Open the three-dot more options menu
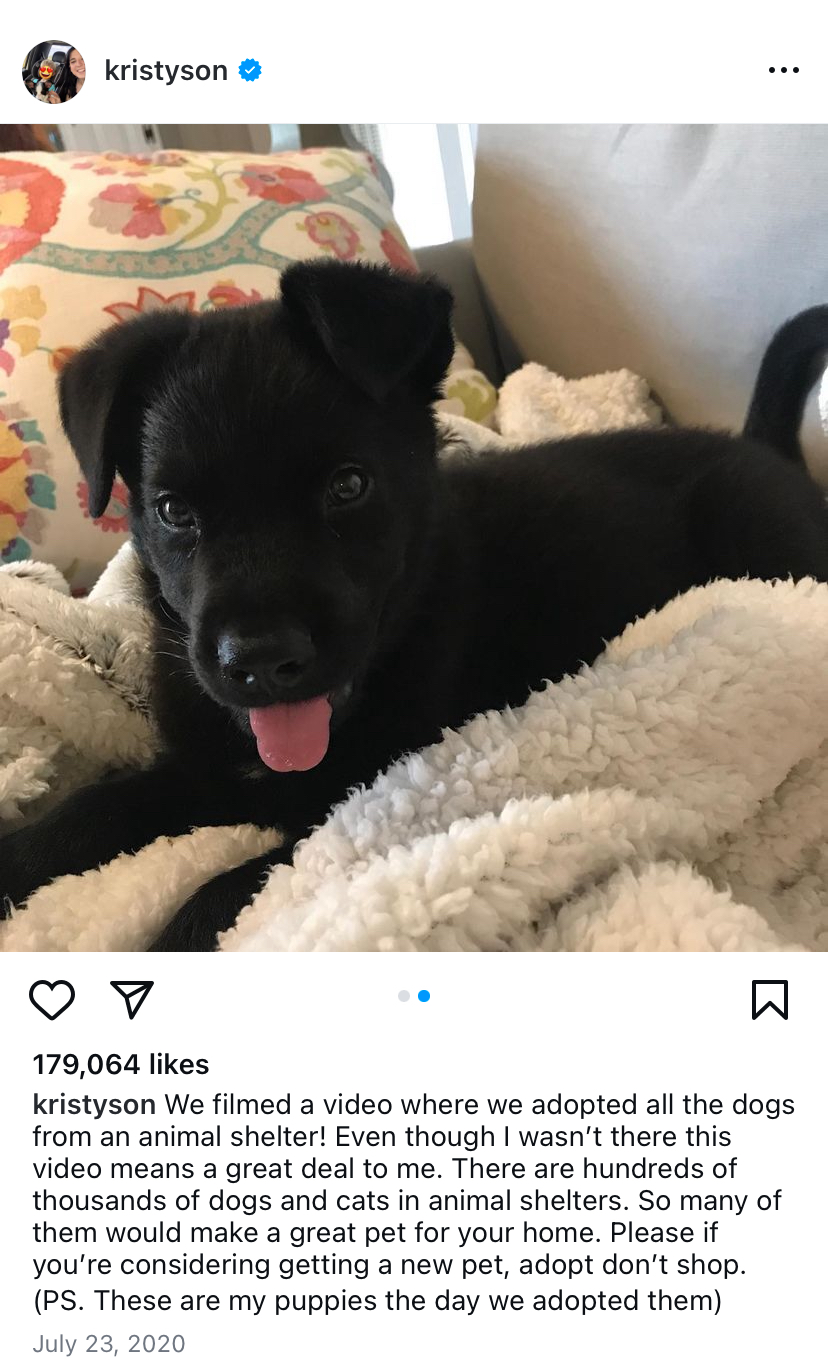 [783, 70]
